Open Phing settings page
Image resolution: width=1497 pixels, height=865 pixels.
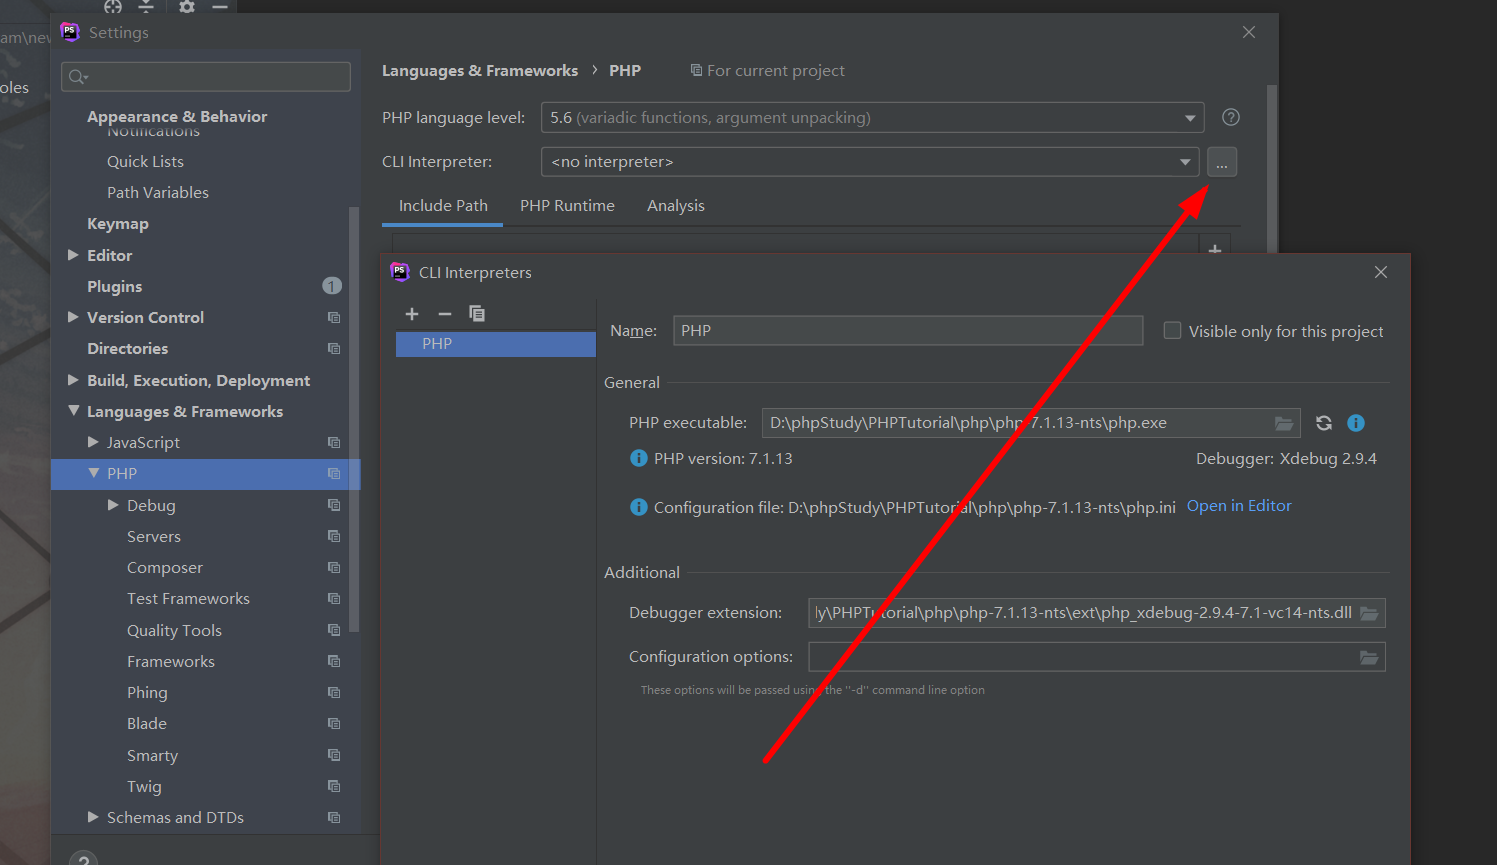147,693
